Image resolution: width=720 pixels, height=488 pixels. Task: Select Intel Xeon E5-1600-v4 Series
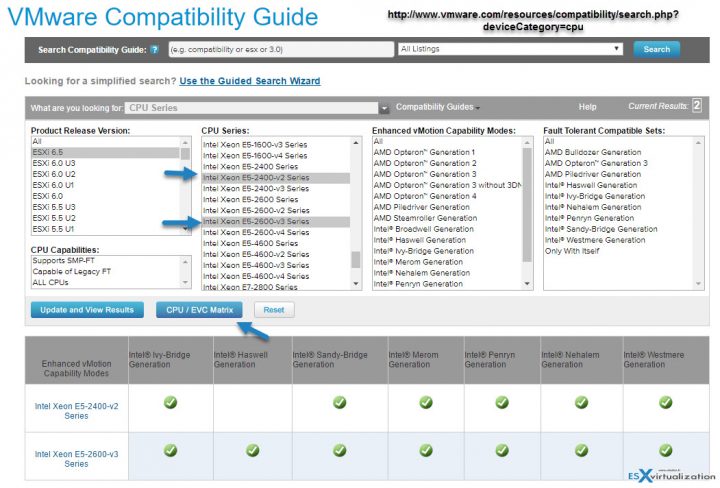[276, 156]
